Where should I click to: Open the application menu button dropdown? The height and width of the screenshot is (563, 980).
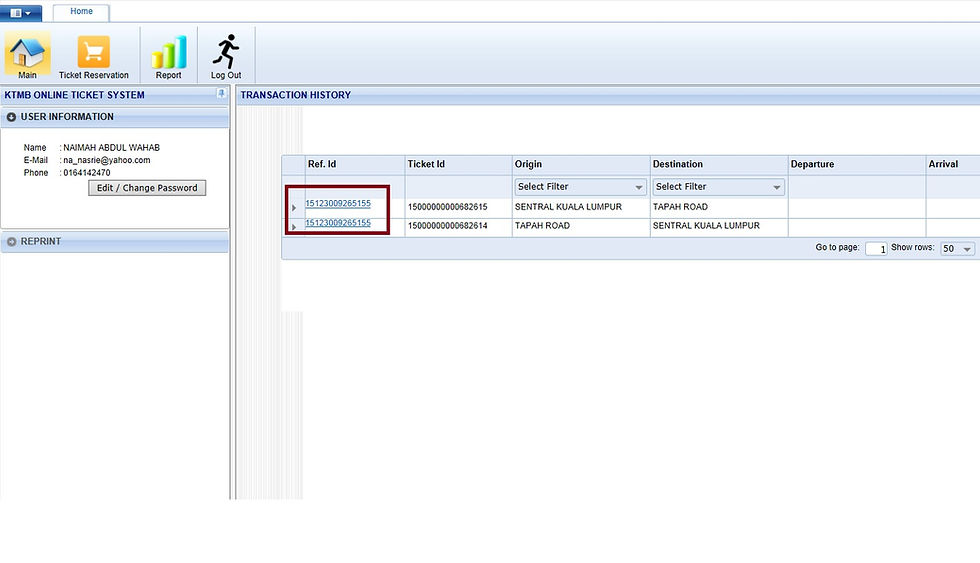pos(21,12)
